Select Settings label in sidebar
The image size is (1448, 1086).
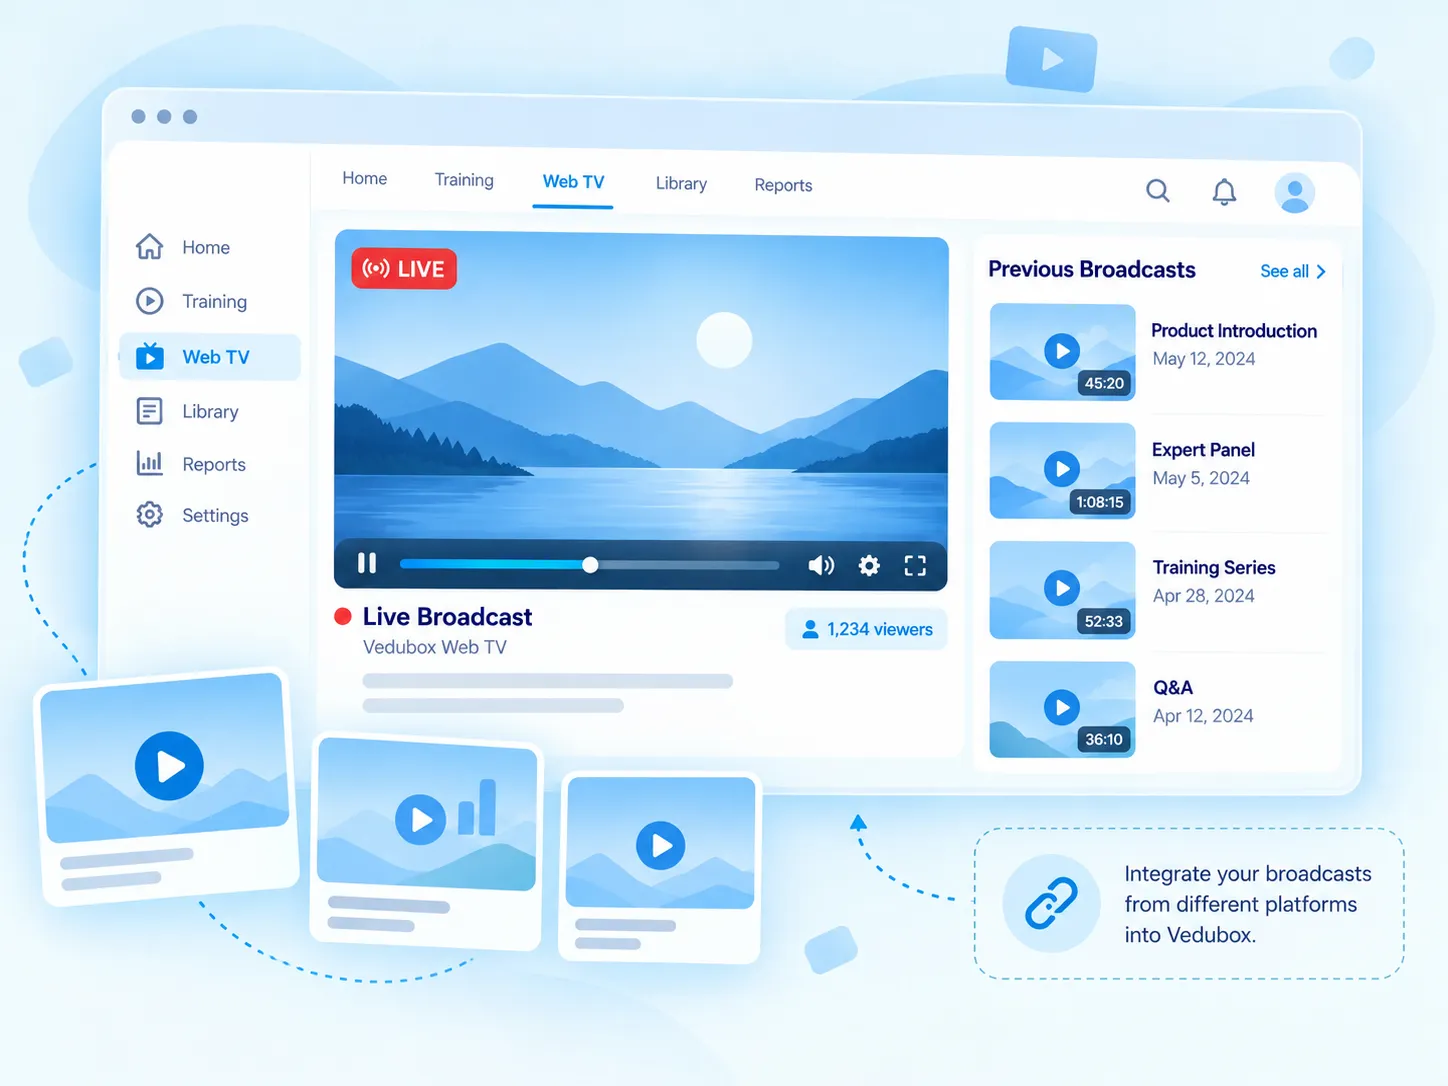click(215, 516)
